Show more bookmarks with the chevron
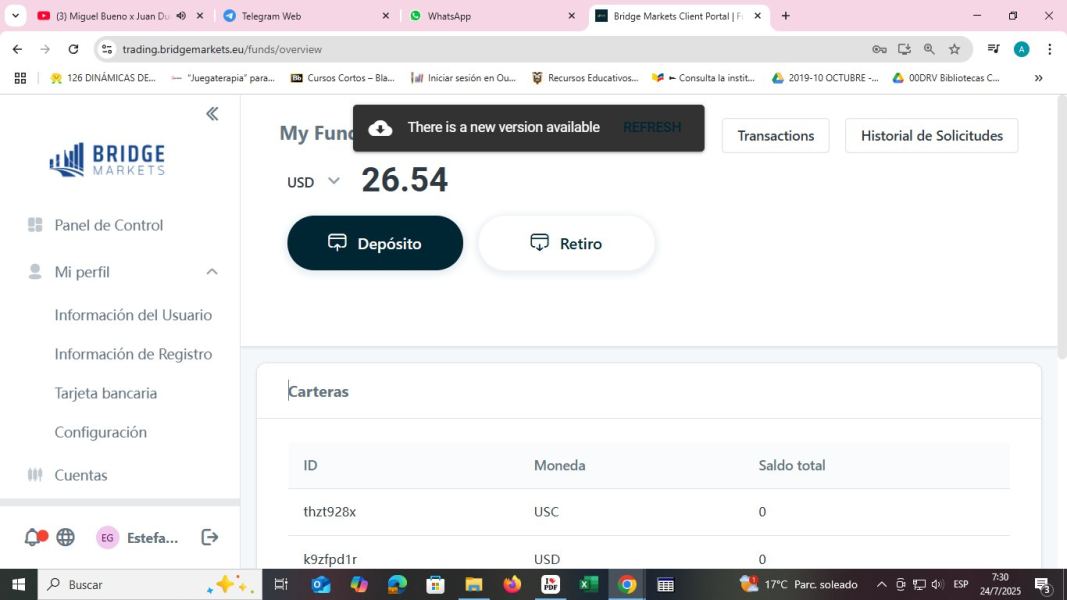The image size is (1067, 600). 1038,78
